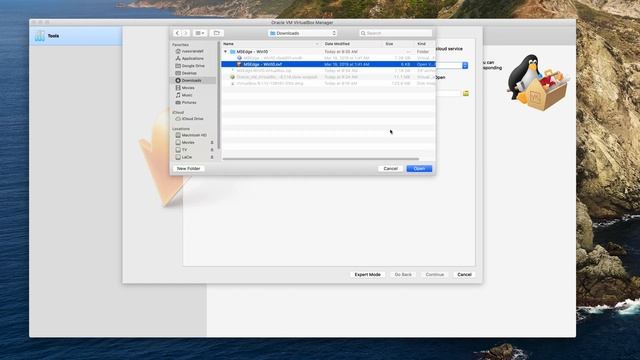This screenshot has width=640, height=360.
Task: Go back in the file dialog
Action: click(x=177, y=33)
